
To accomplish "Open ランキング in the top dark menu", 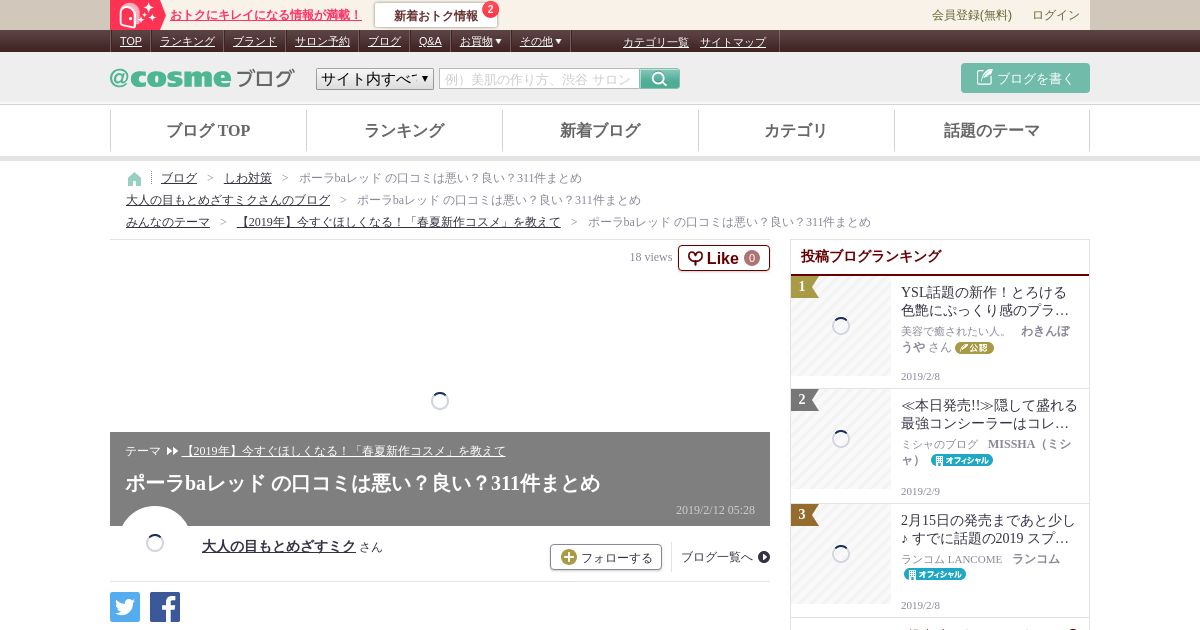I will (x=187, y=41).
